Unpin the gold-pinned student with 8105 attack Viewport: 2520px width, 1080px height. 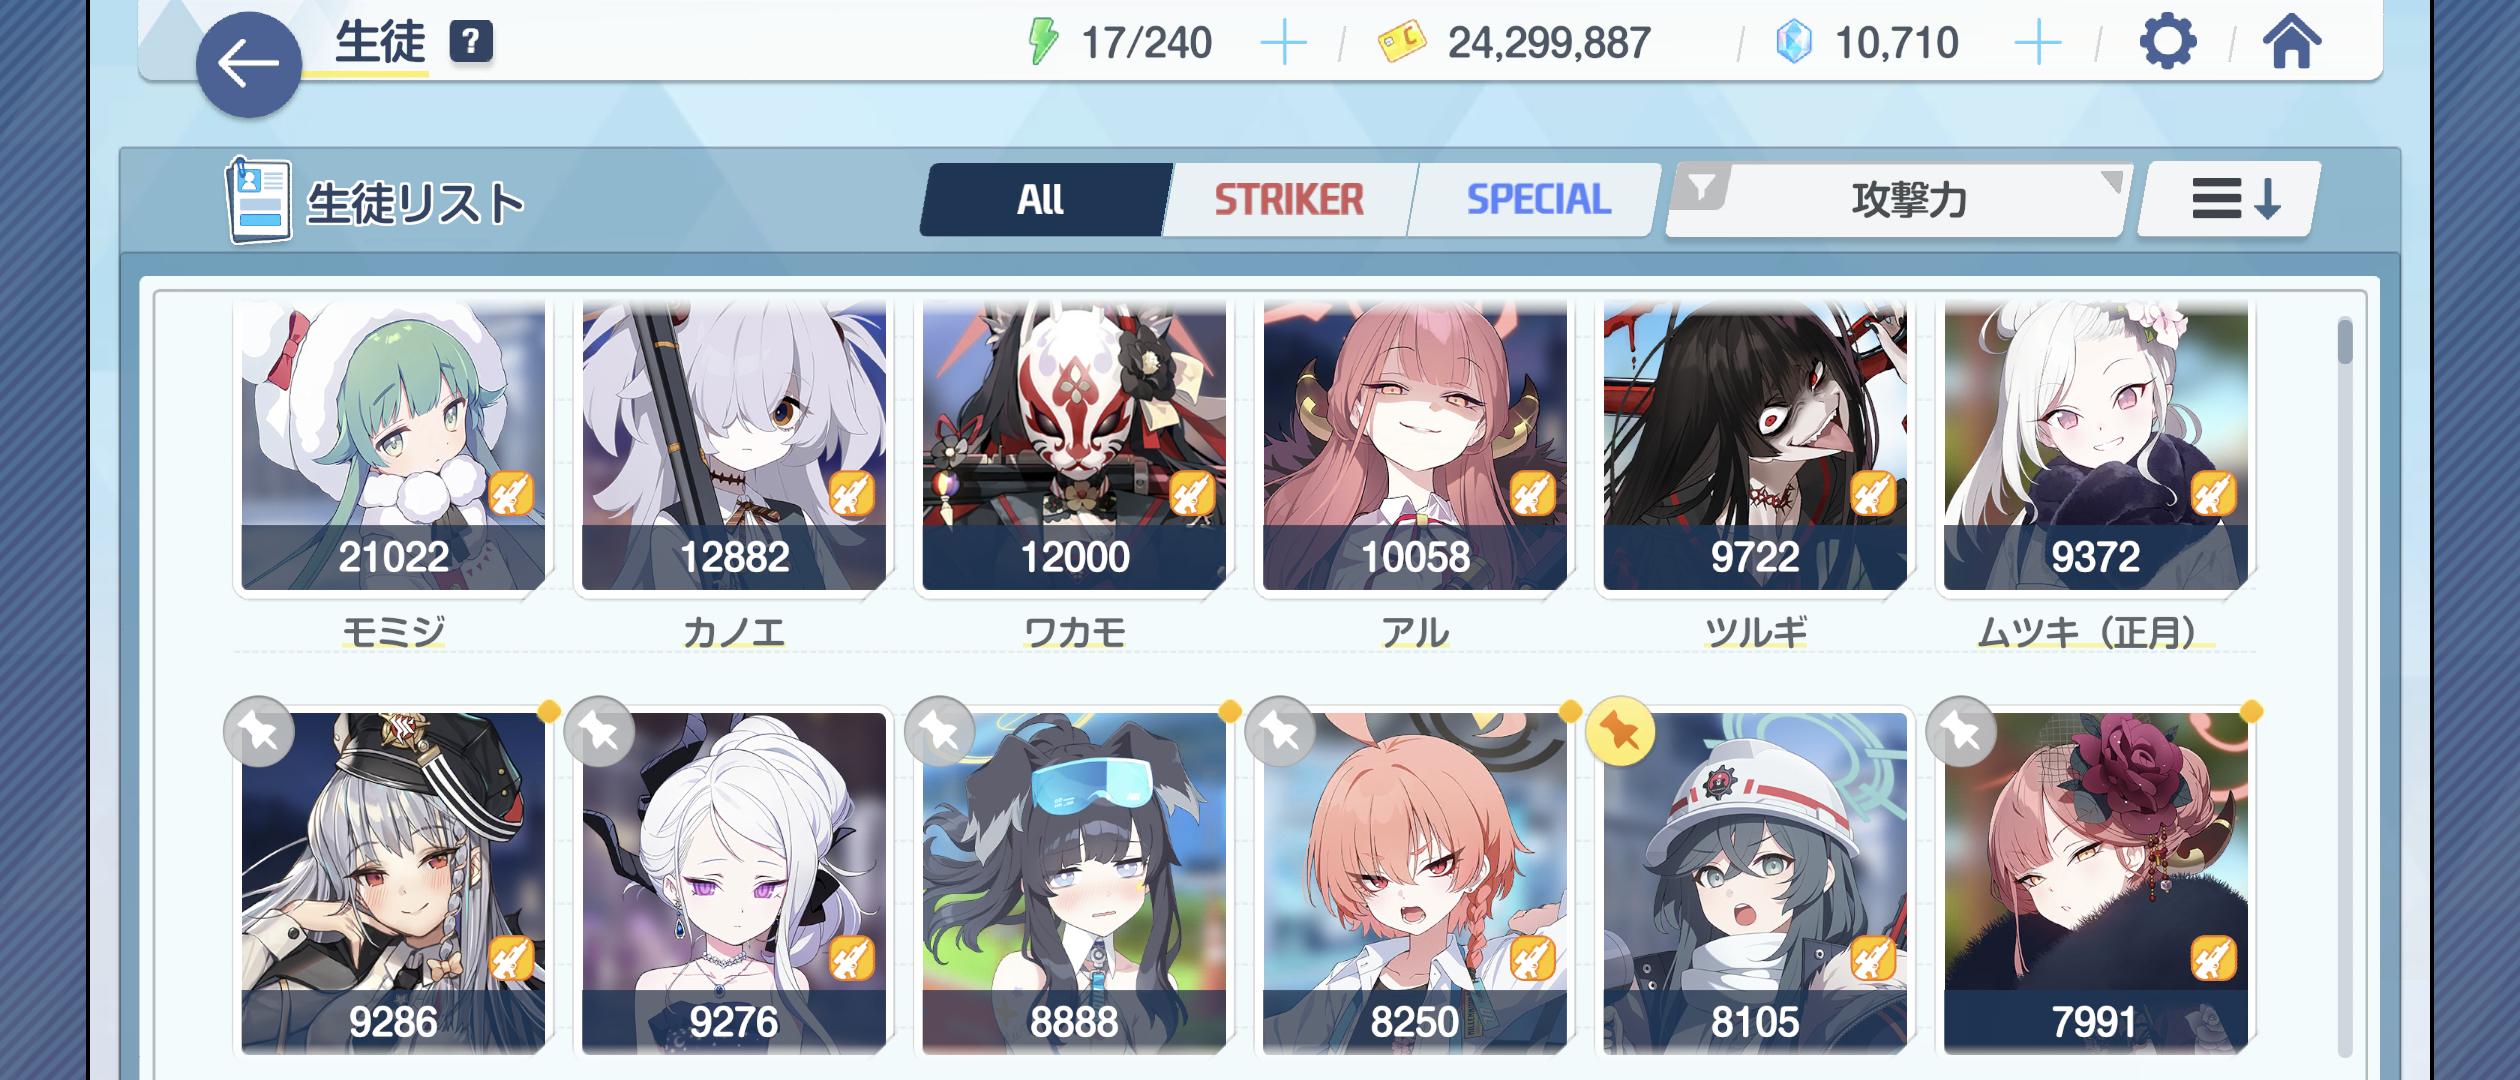1620,732
